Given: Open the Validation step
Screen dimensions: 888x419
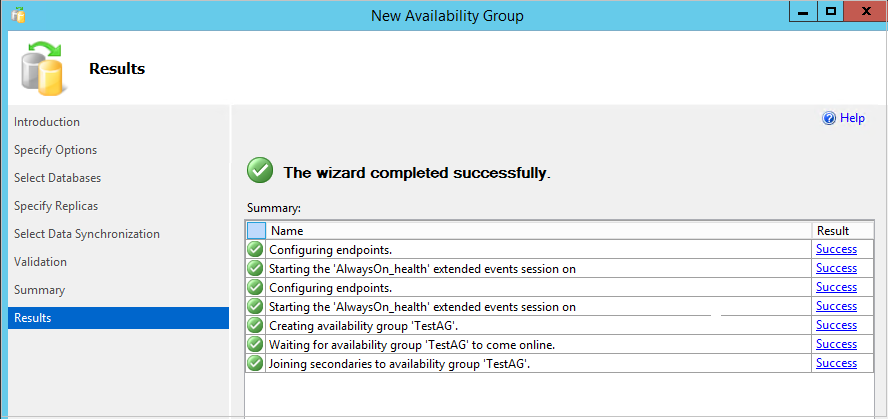Looking at the screenshot, I should (41, 262).
